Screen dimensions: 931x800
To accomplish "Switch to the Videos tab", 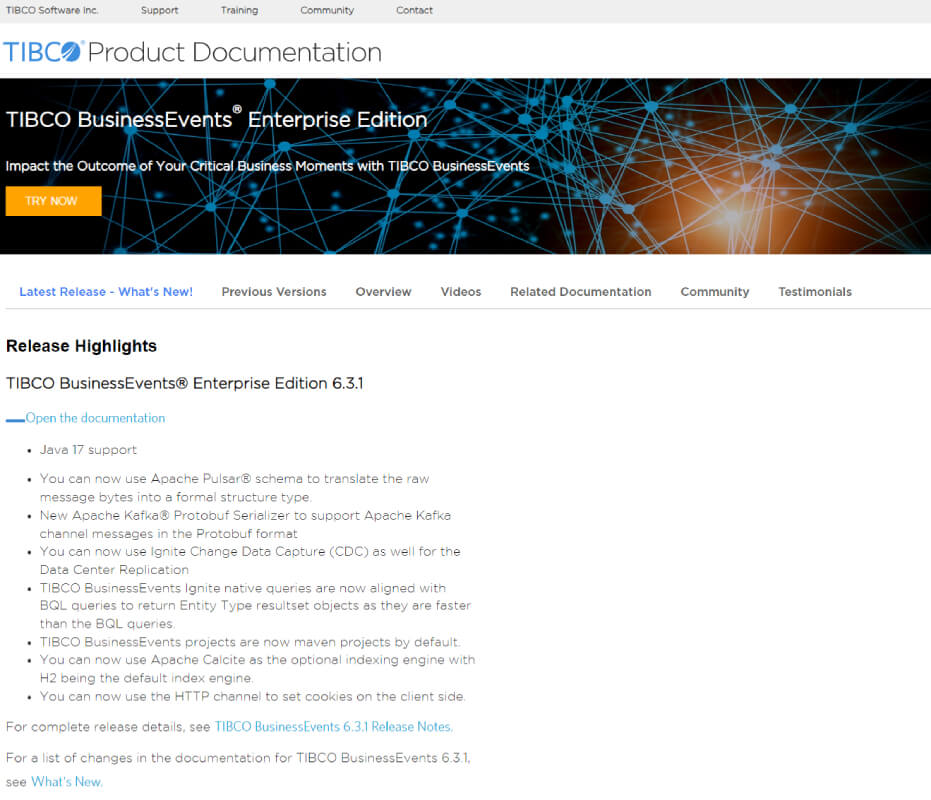I will tap(461, 292).
